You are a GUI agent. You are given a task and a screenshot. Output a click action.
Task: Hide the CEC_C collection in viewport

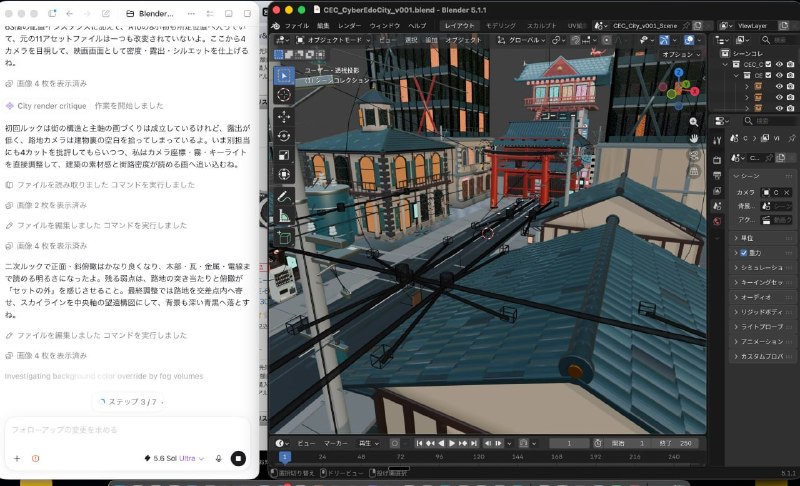click(779, 64)
